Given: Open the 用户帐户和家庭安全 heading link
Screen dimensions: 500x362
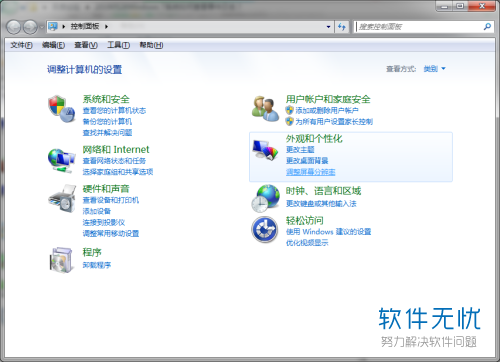Looking at the screenshot, I should [x=328, y=99].
